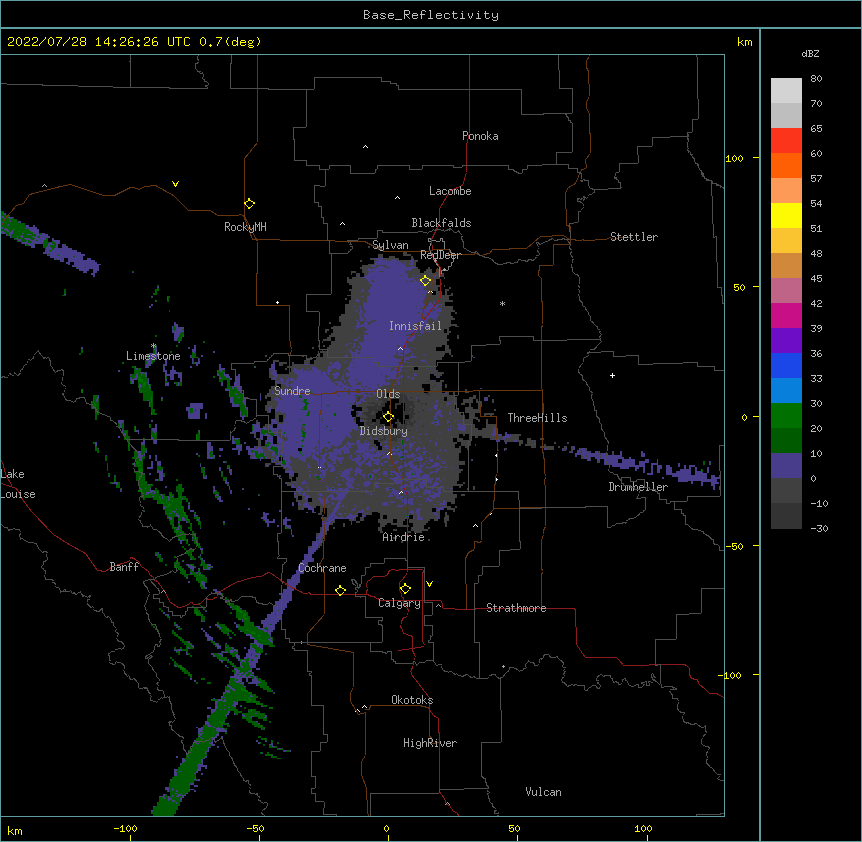
Task: Click the Didsbury label
Action: point(383,431)
